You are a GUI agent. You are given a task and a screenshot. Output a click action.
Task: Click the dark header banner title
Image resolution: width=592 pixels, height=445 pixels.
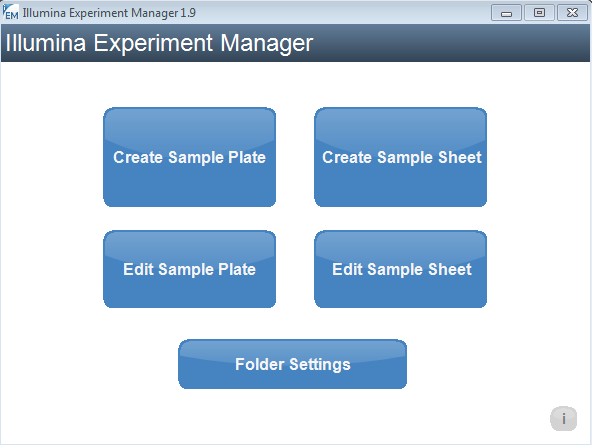click(159, 43)
